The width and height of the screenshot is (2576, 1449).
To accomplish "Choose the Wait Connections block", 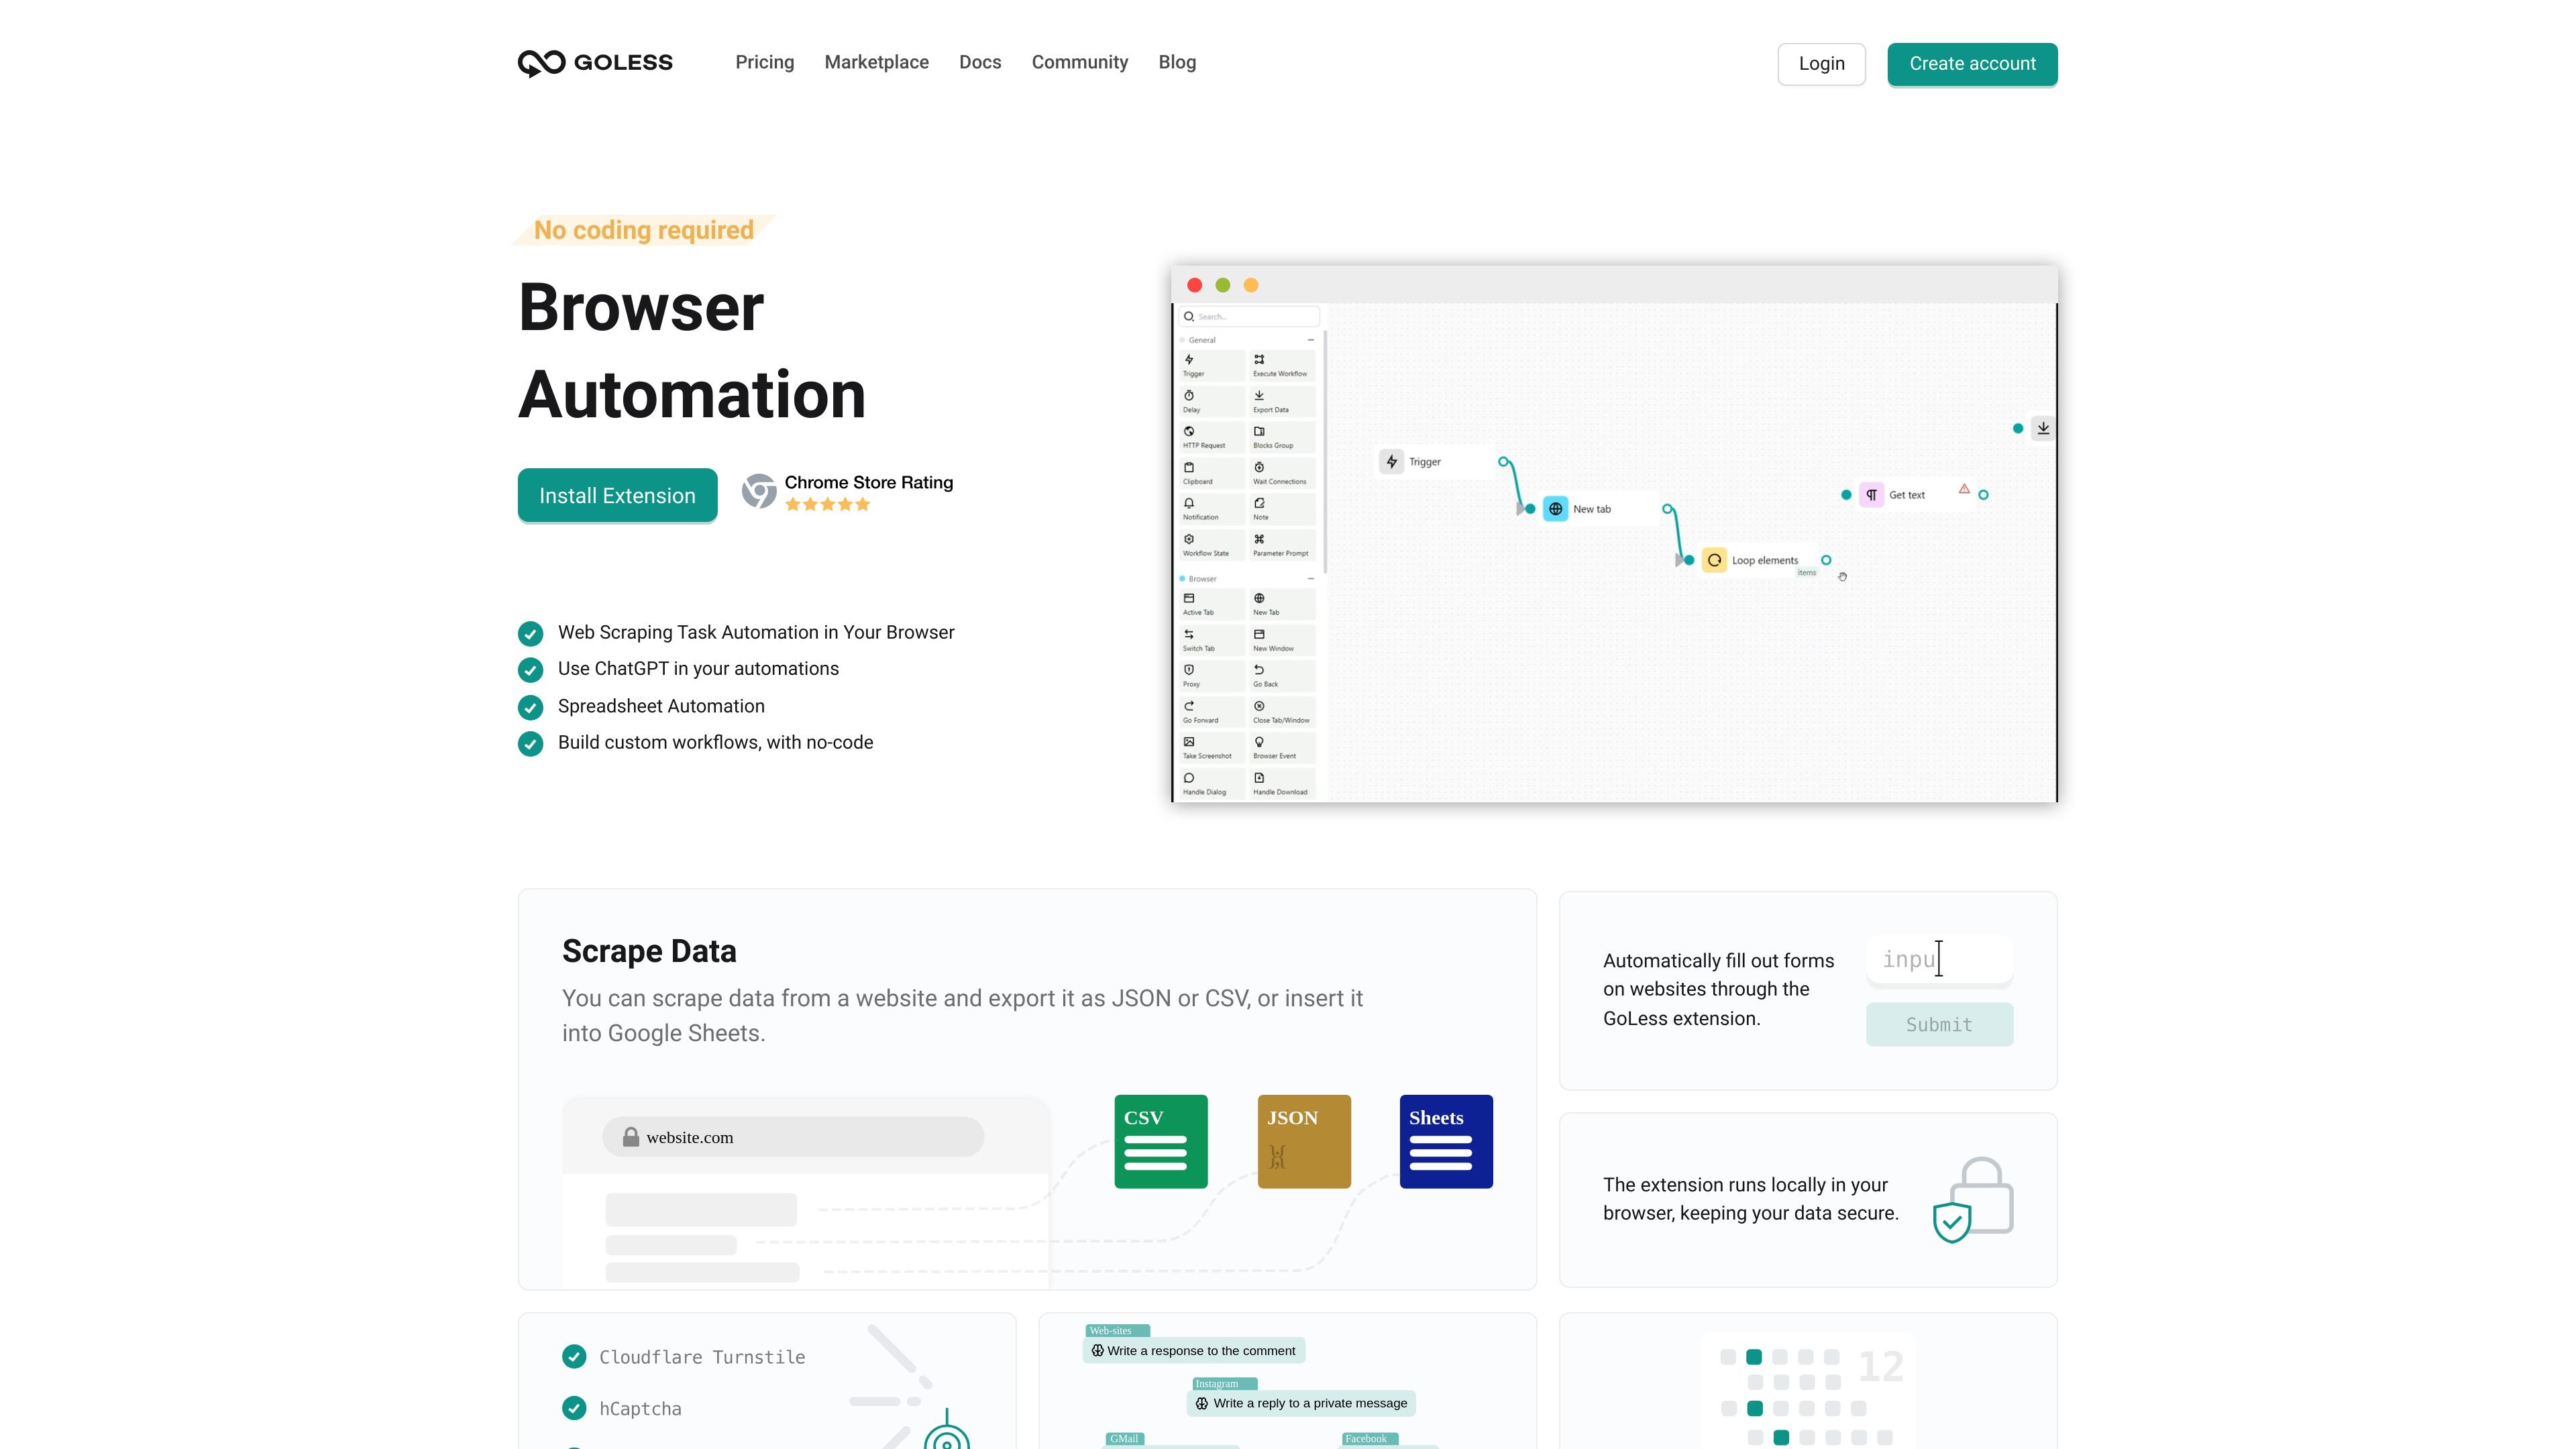I will [1282, 473].
